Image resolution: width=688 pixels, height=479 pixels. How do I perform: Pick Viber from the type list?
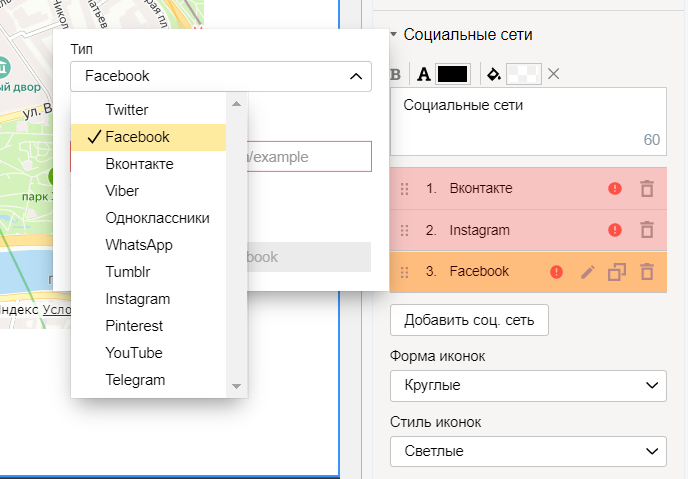pyautogui.click(x=148, y=191)
